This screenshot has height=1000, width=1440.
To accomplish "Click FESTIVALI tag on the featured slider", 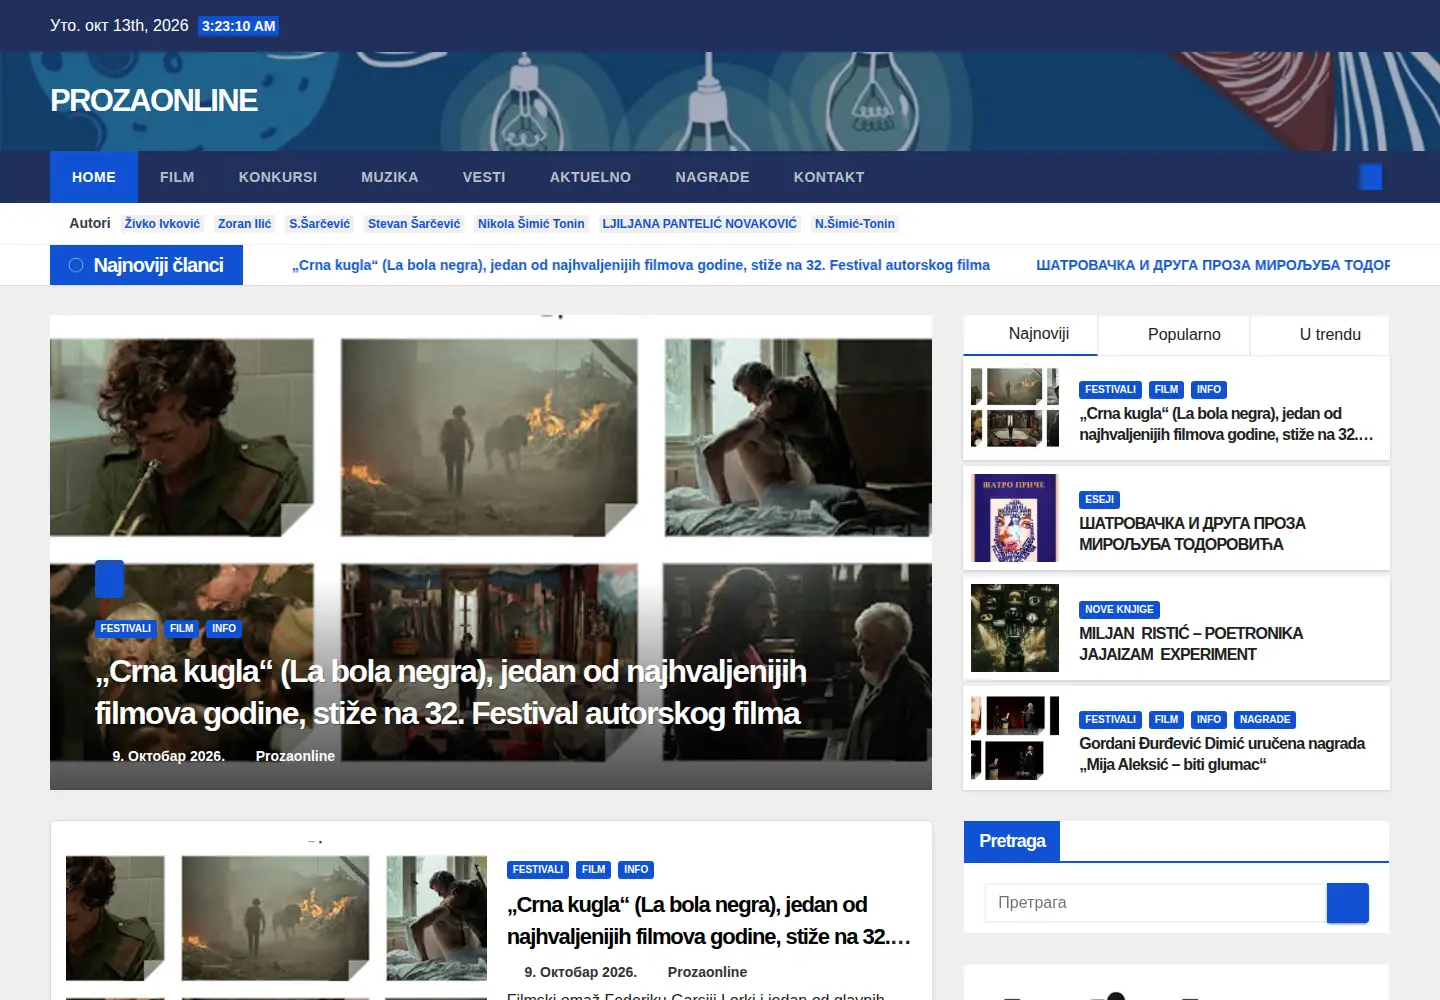I will pyautogui.click(x=126, y=629).
